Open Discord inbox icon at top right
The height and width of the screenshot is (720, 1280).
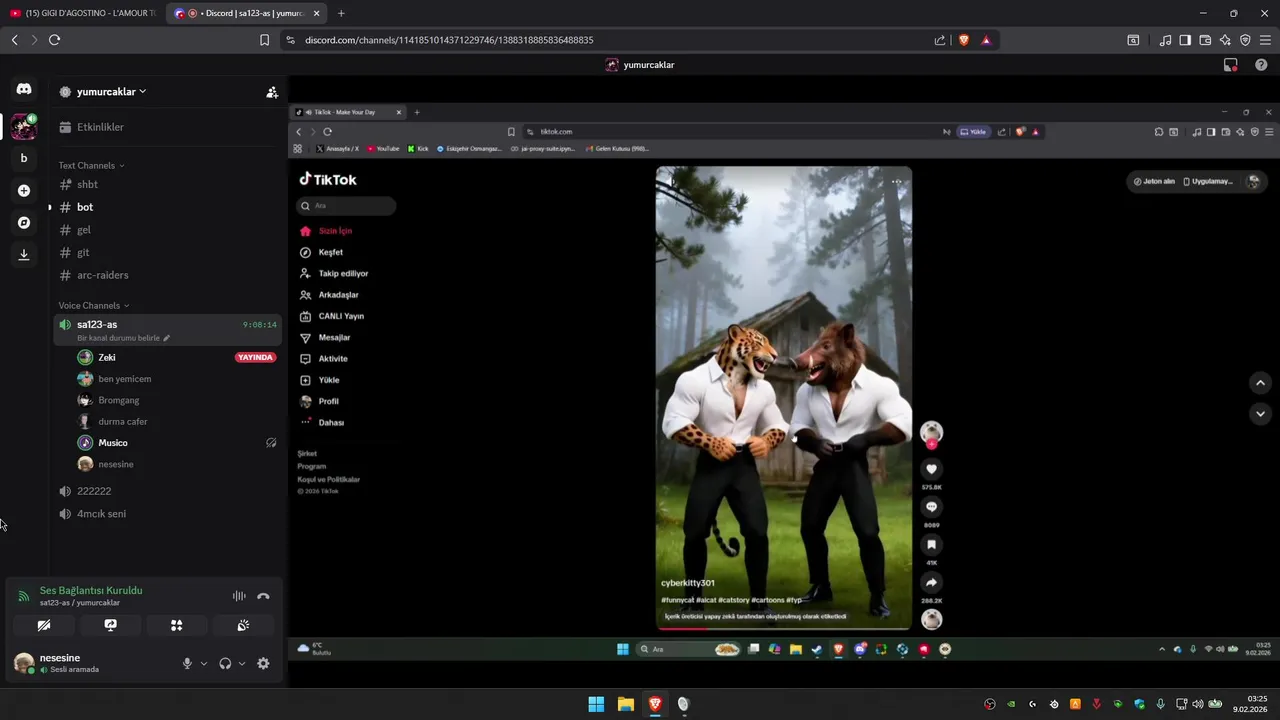(1231, 65)
